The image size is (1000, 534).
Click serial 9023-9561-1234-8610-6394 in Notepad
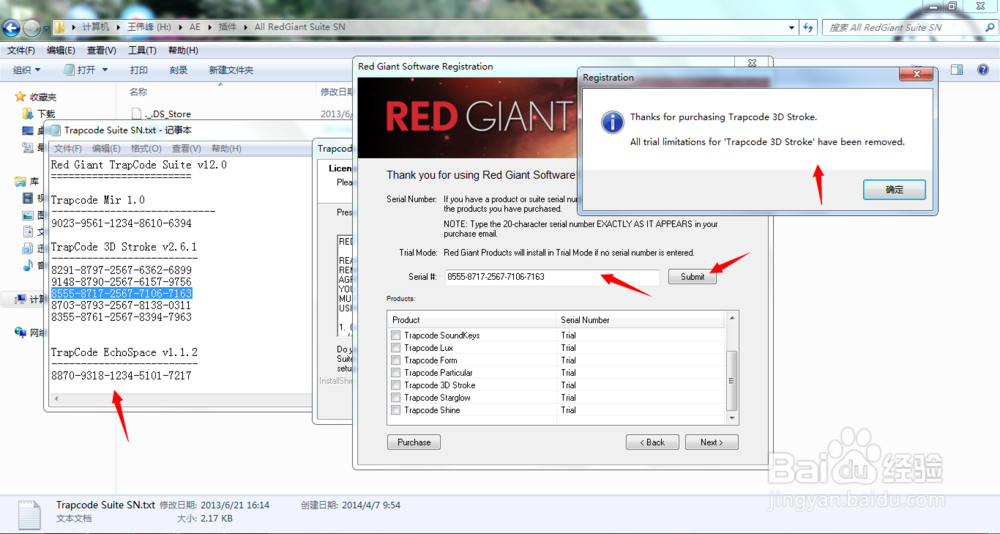tap(121, 223)
